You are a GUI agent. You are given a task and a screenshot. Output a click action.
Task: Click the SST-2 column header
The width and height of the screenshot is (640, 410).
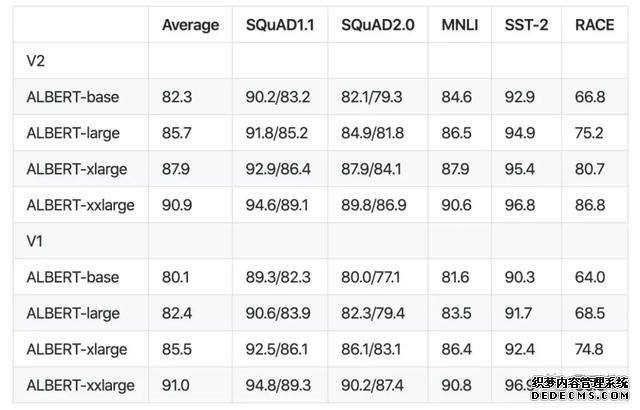pyautogui.click(x=526, y=25)
